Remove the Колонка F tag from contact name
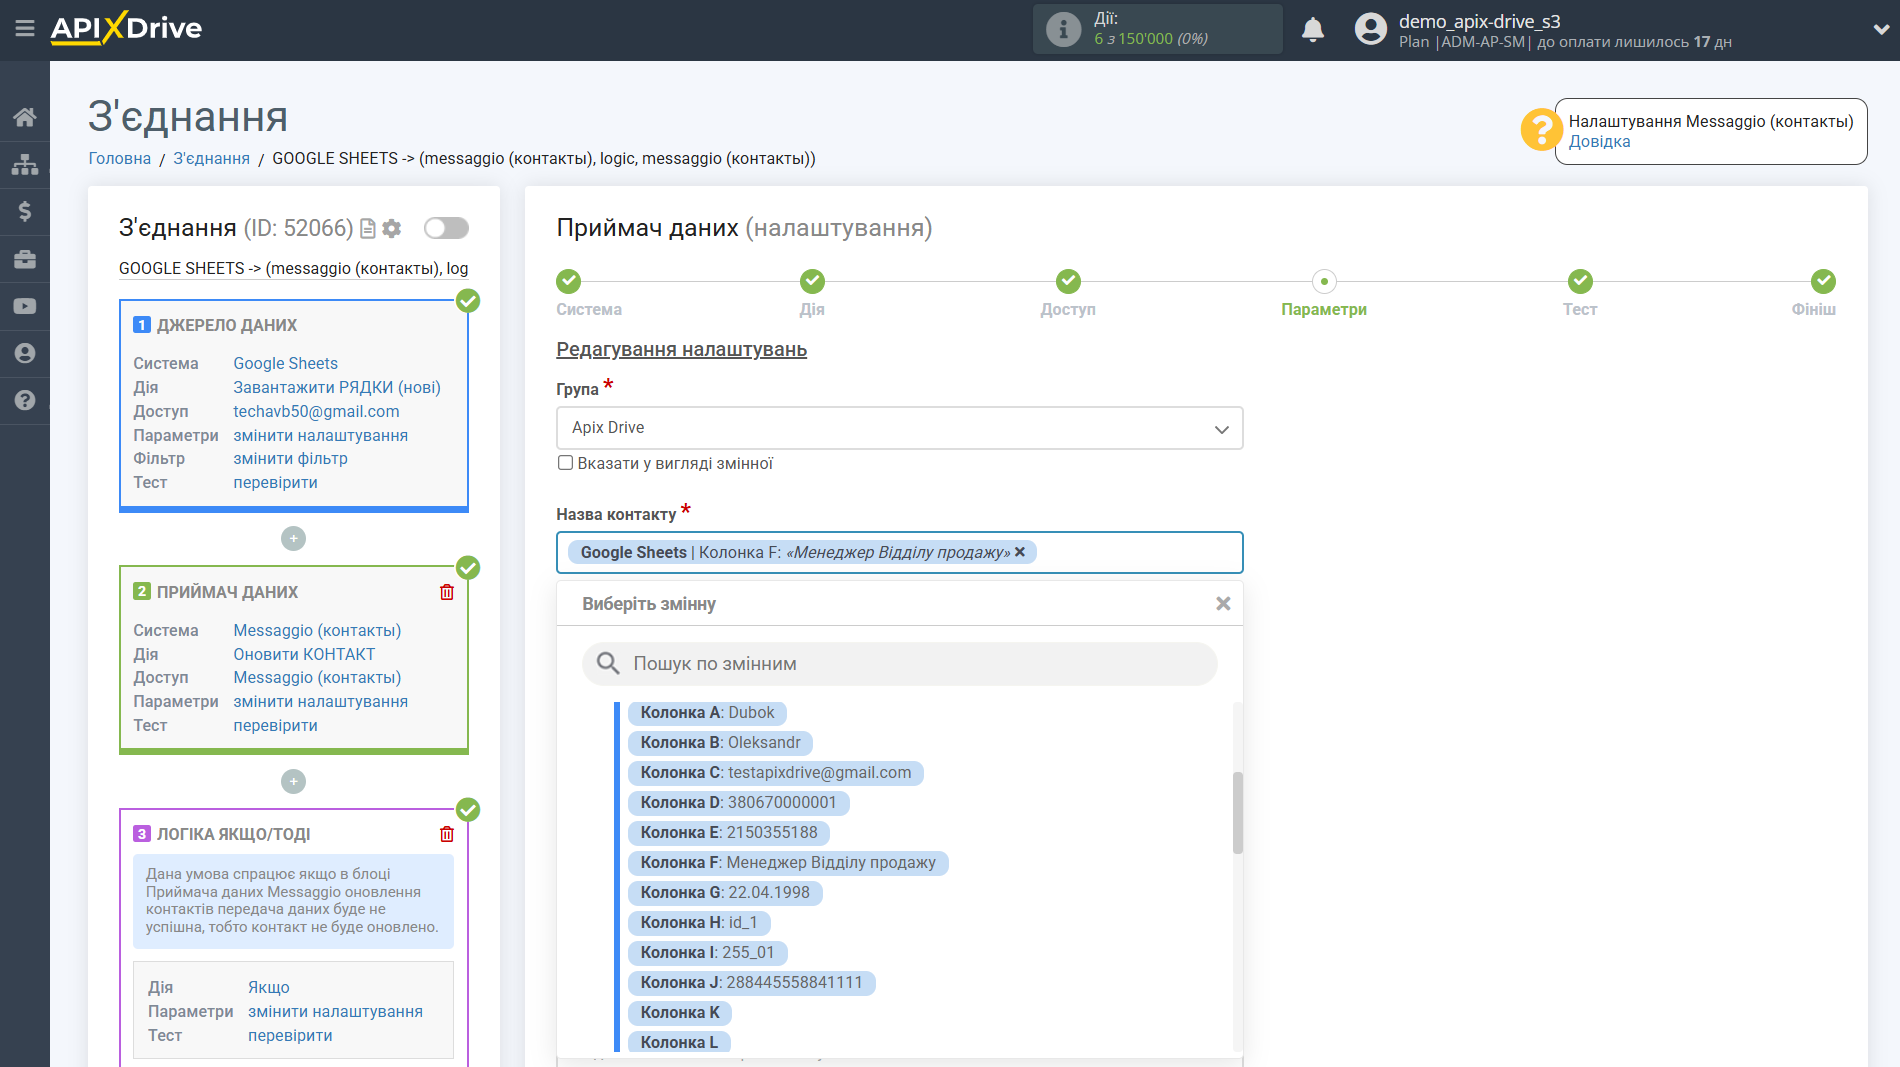Image resolution: width=1900 pixels, height=1067 pixels. [1020, 552]
